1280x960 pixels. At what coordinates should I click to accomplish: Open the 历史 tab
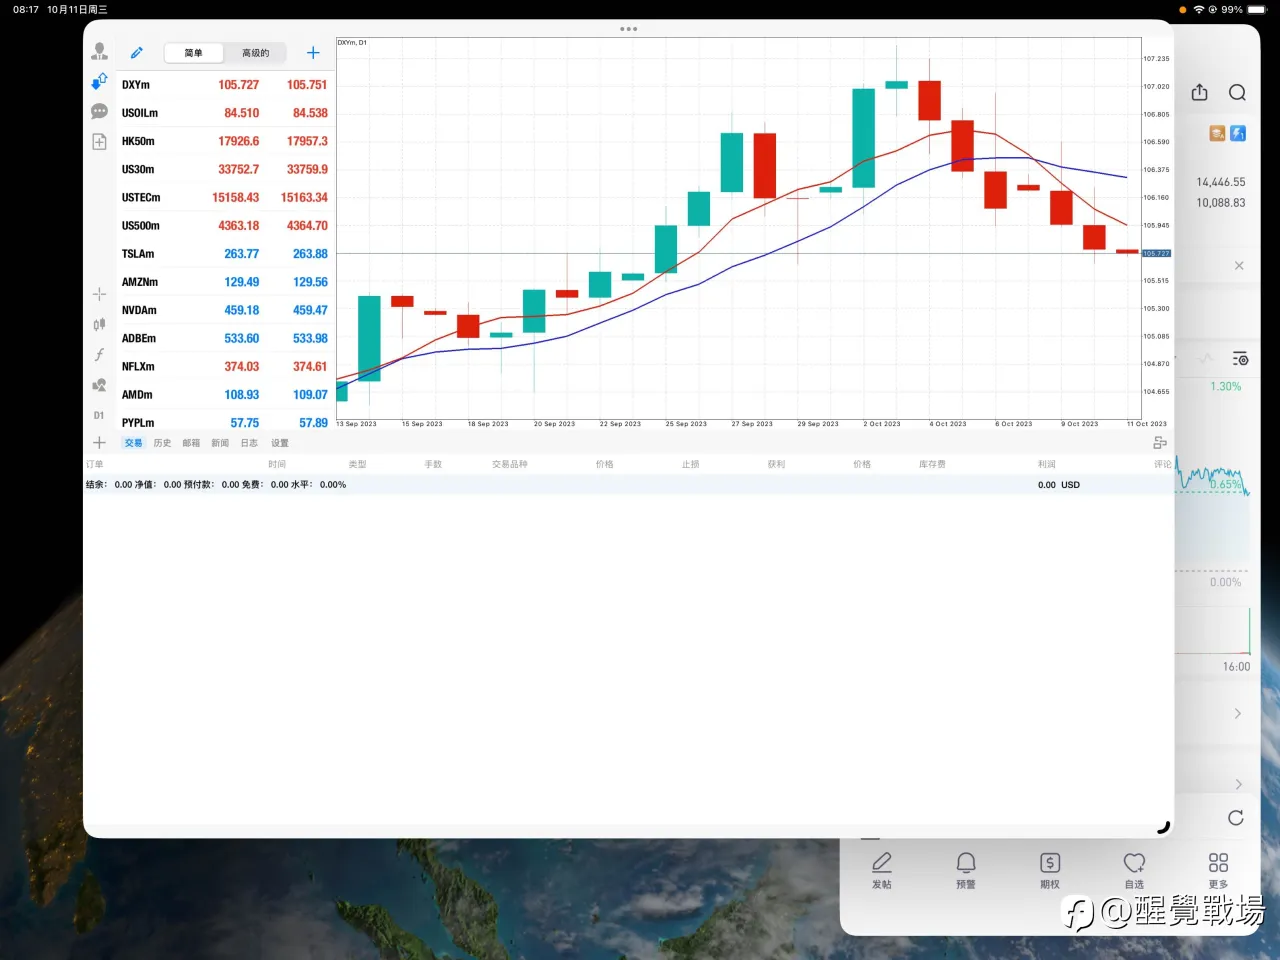162,443
